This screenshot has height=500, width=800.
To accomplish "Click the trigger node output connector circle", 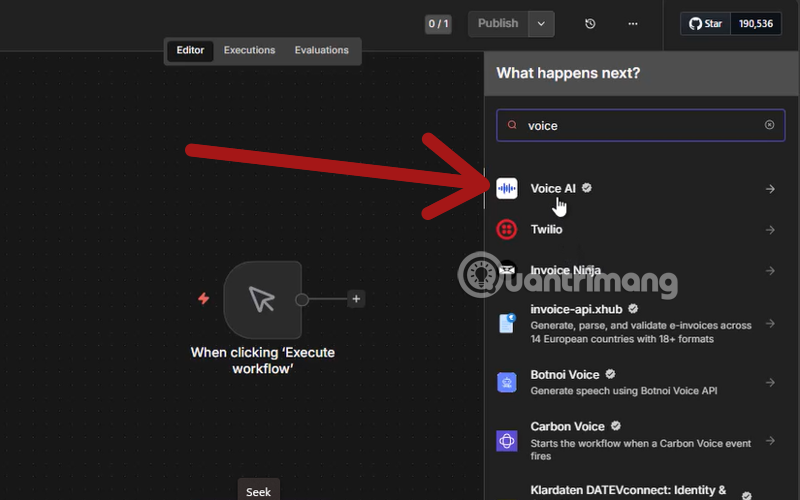I will click(x=302, y=299).
